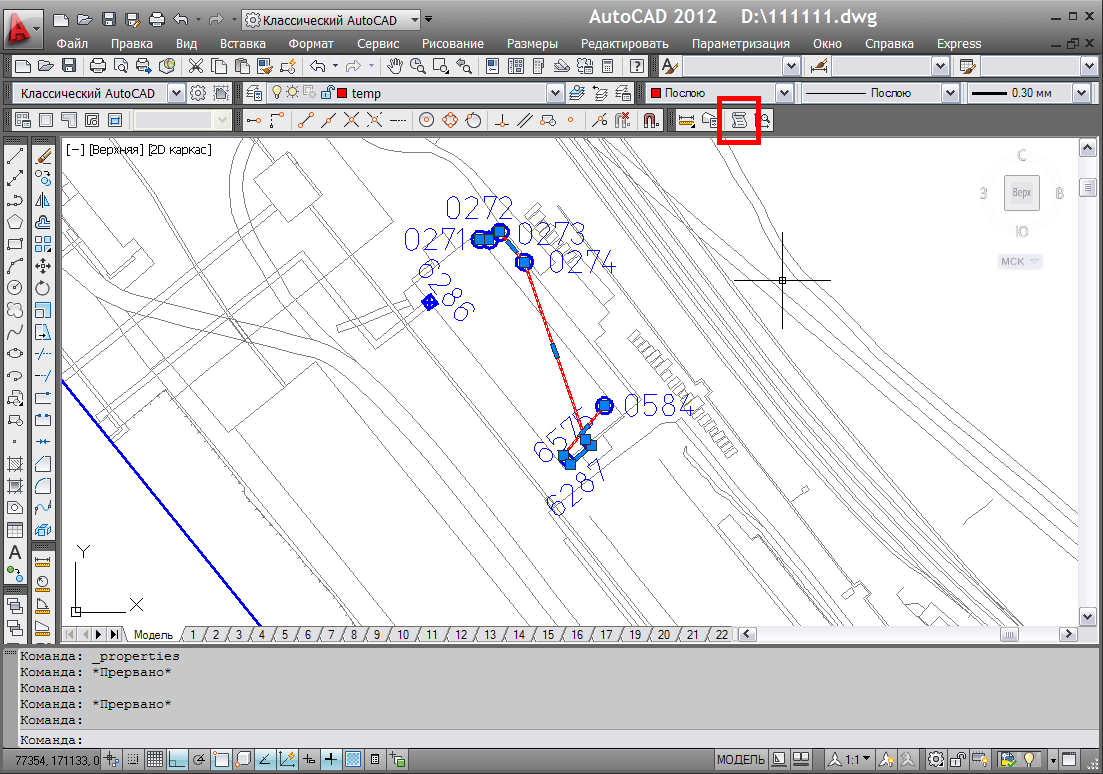Select the Rotate tool

pyautogui.click(x=43, y=287)
